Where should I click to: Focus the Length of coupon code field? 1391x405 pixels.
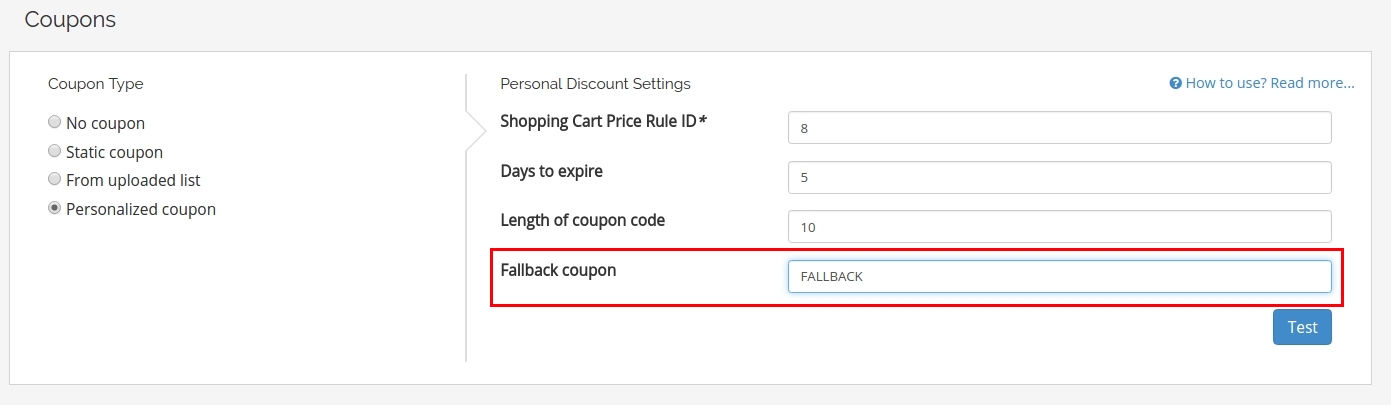point(1060,227)
